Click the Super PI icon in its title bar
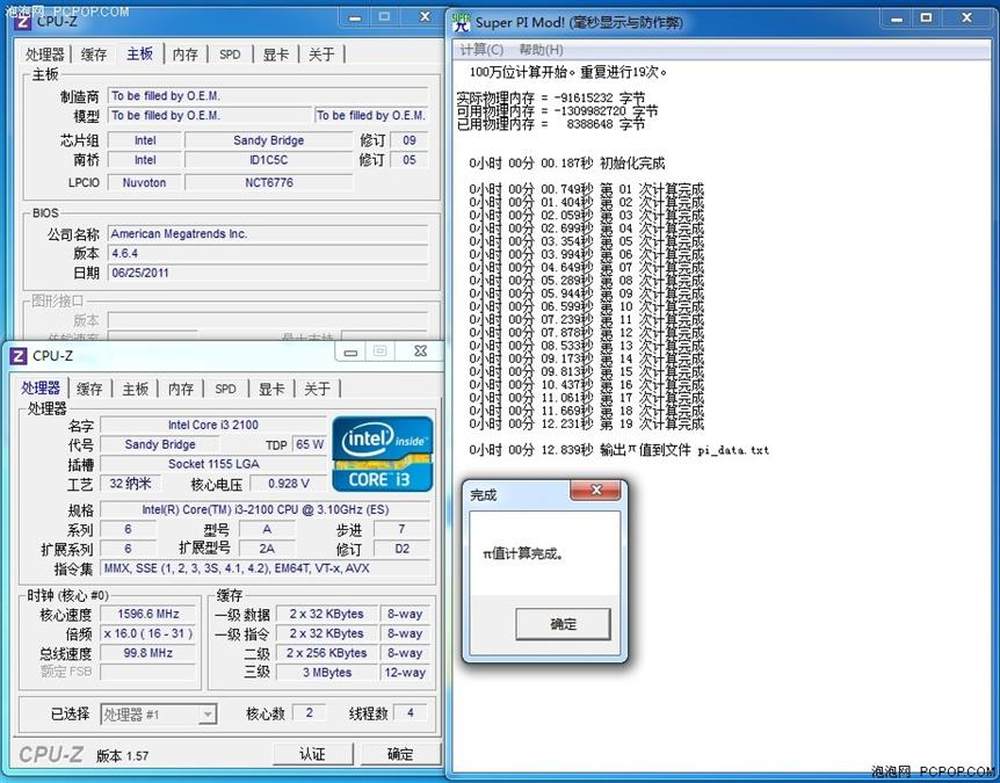Image resolution: width=1000 pixels, height=783 pixels. [460, 21]
